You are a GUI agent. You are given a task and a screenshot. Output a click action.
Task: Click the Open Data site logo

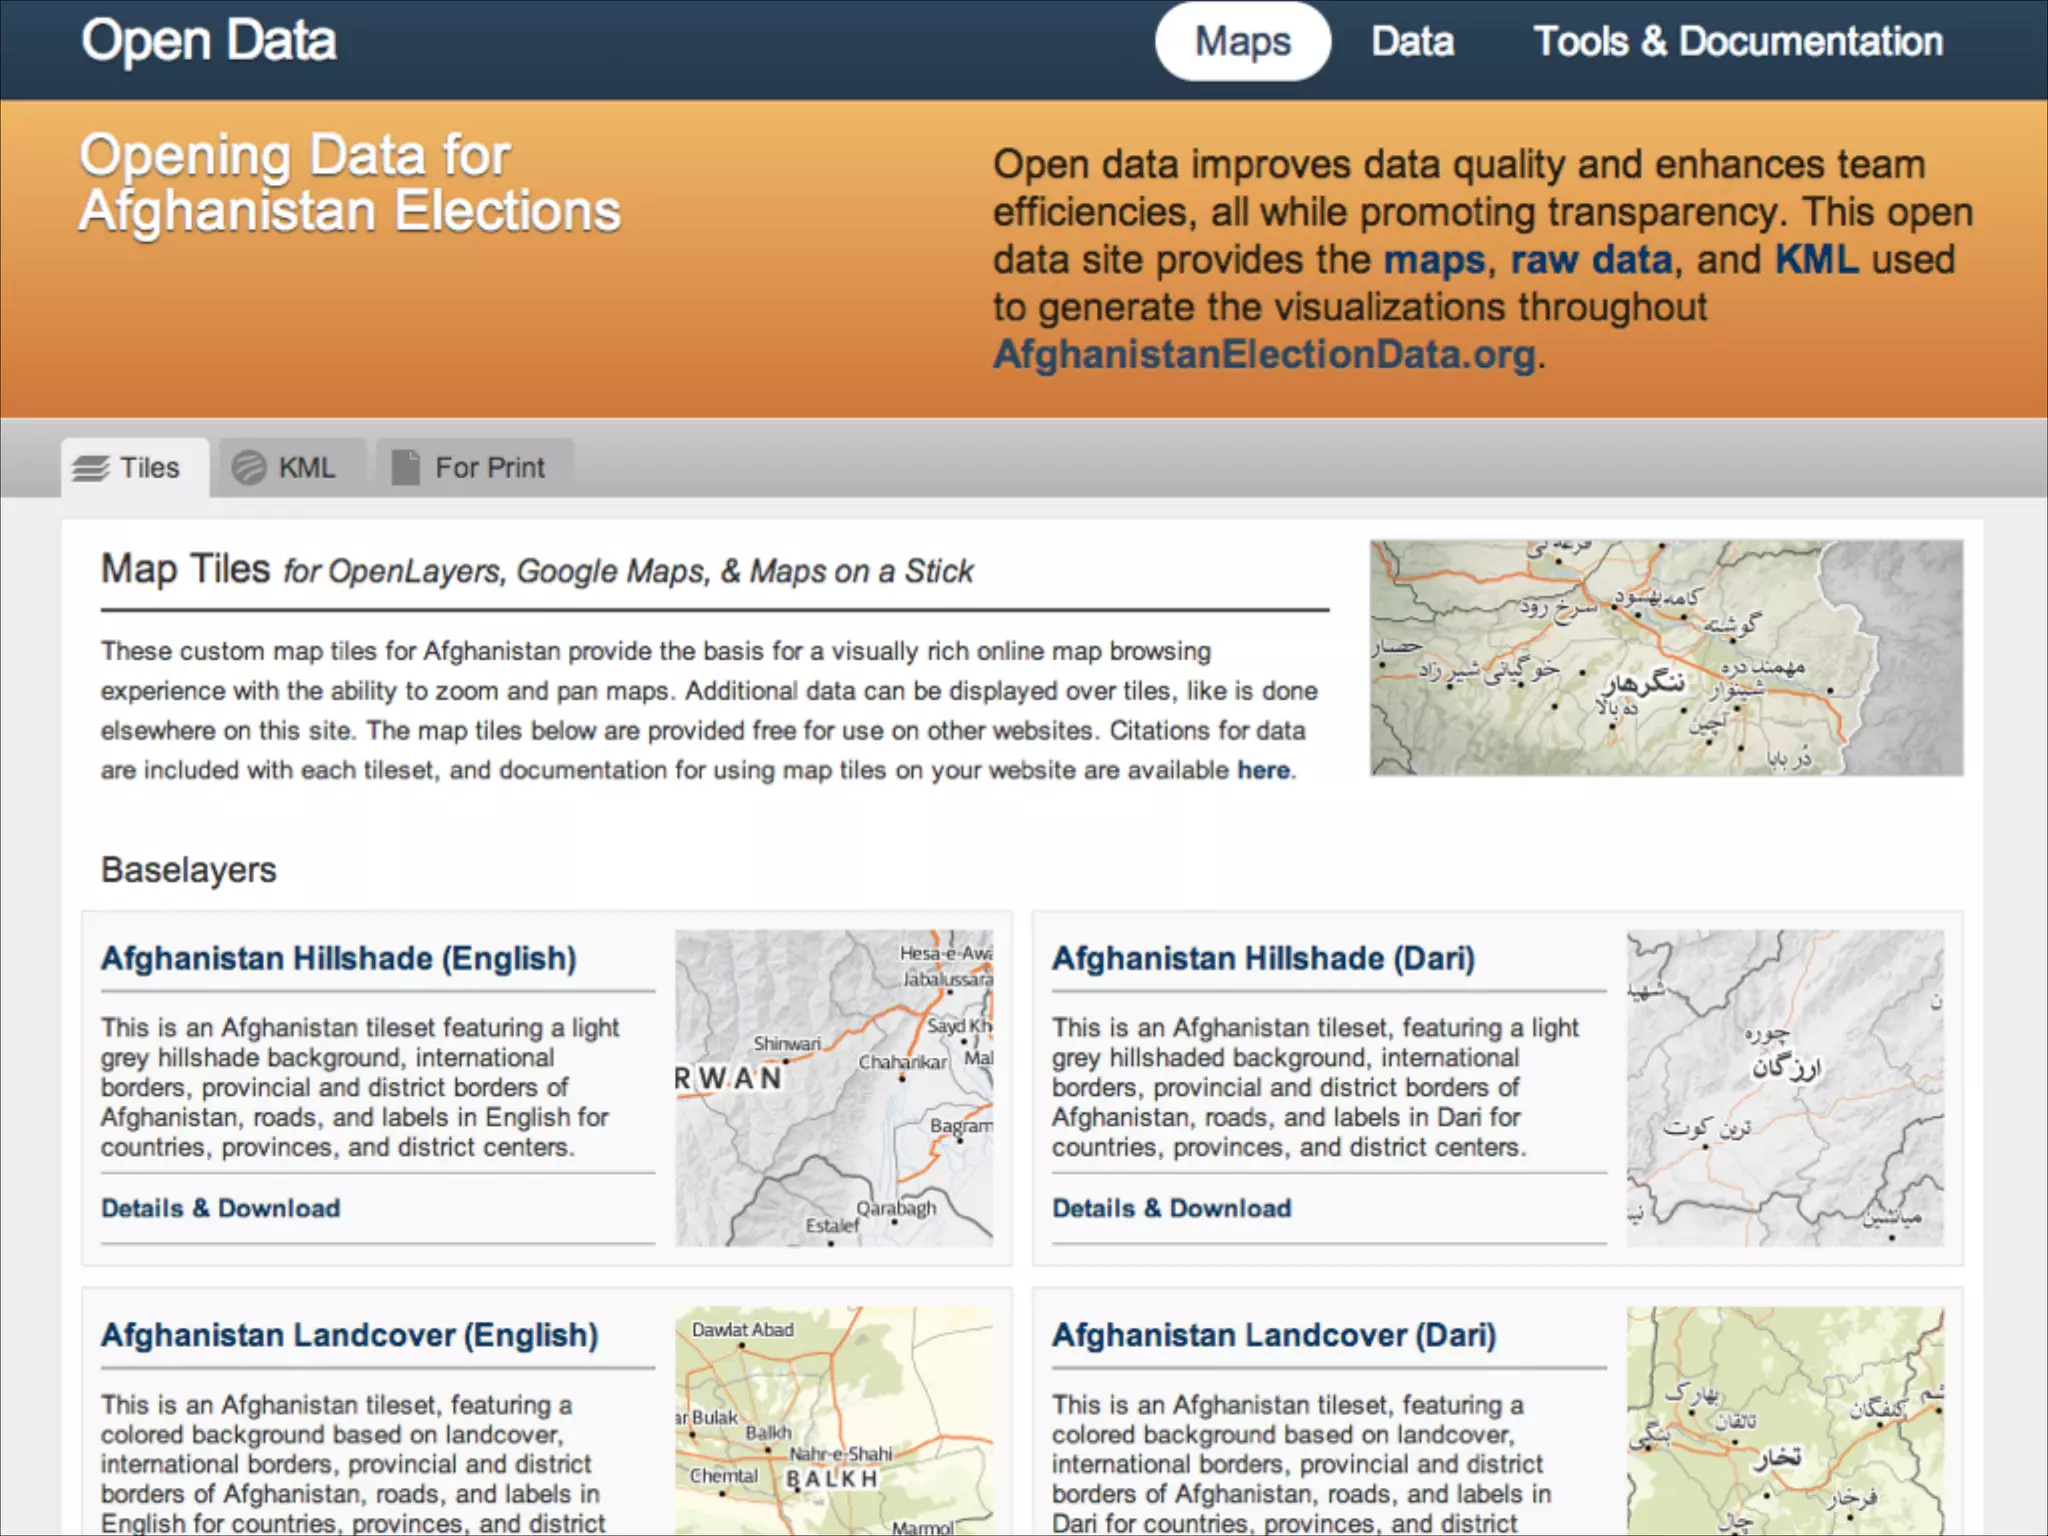point(209,42)
